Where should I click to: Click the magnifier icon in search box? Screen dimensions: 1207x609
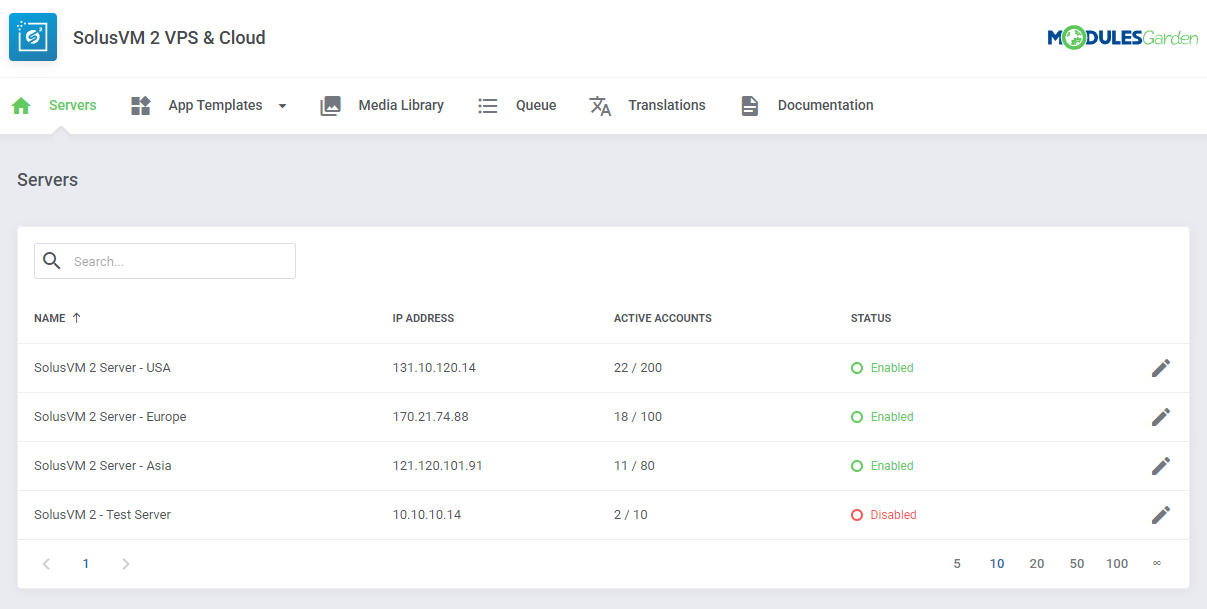(52, 261)
